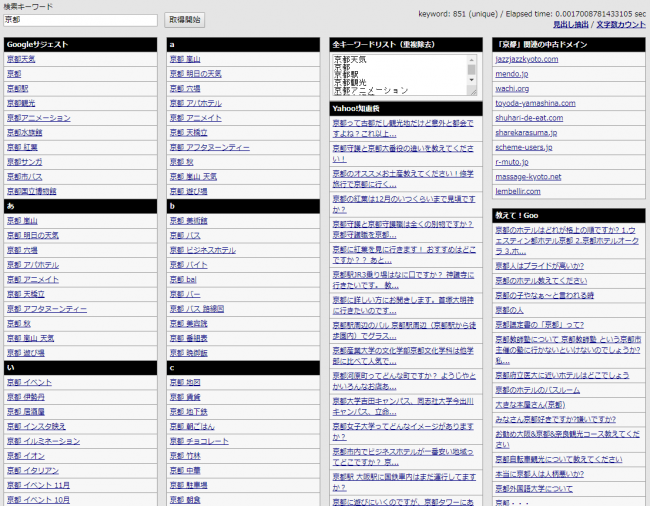Open the 京都 地図 link
The width and height of the screenshot is (650, 506).
[185, 383]
